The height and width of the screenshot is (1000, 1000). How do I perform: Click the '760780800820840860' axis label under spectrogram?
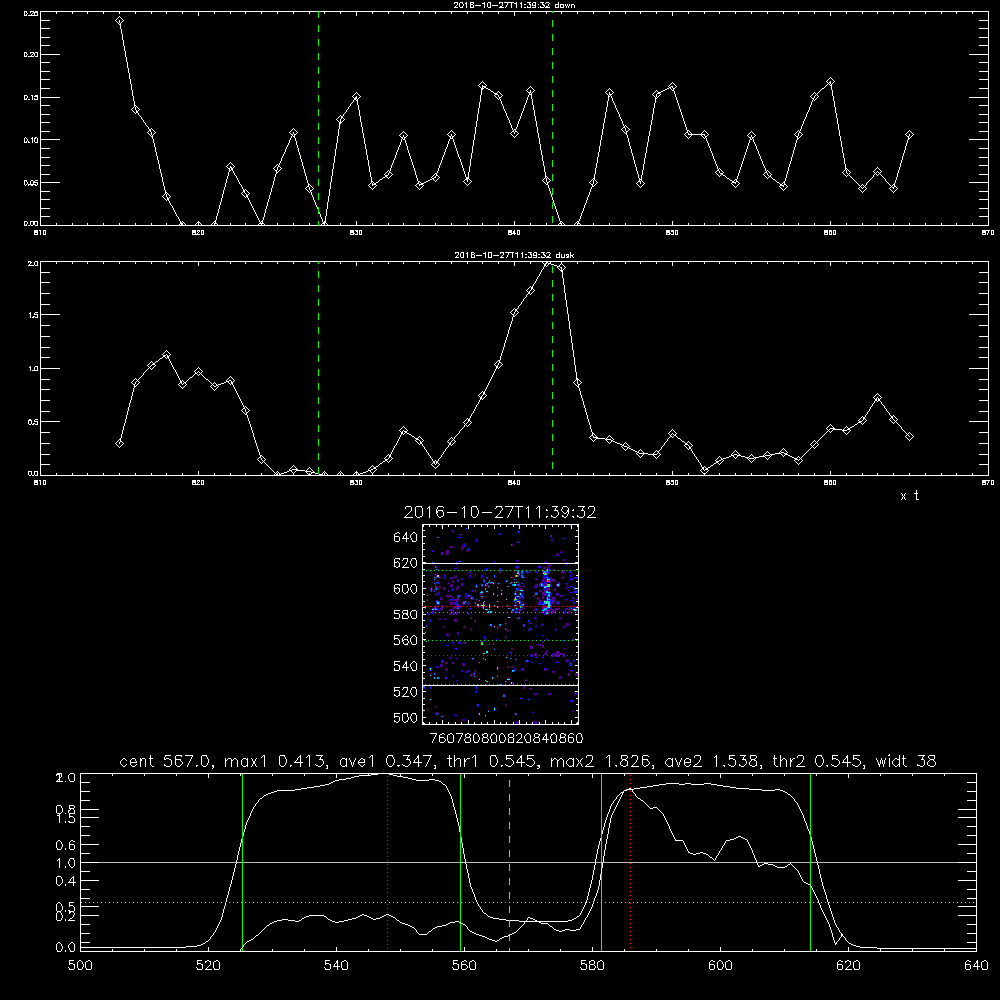(x=506, y=738)
